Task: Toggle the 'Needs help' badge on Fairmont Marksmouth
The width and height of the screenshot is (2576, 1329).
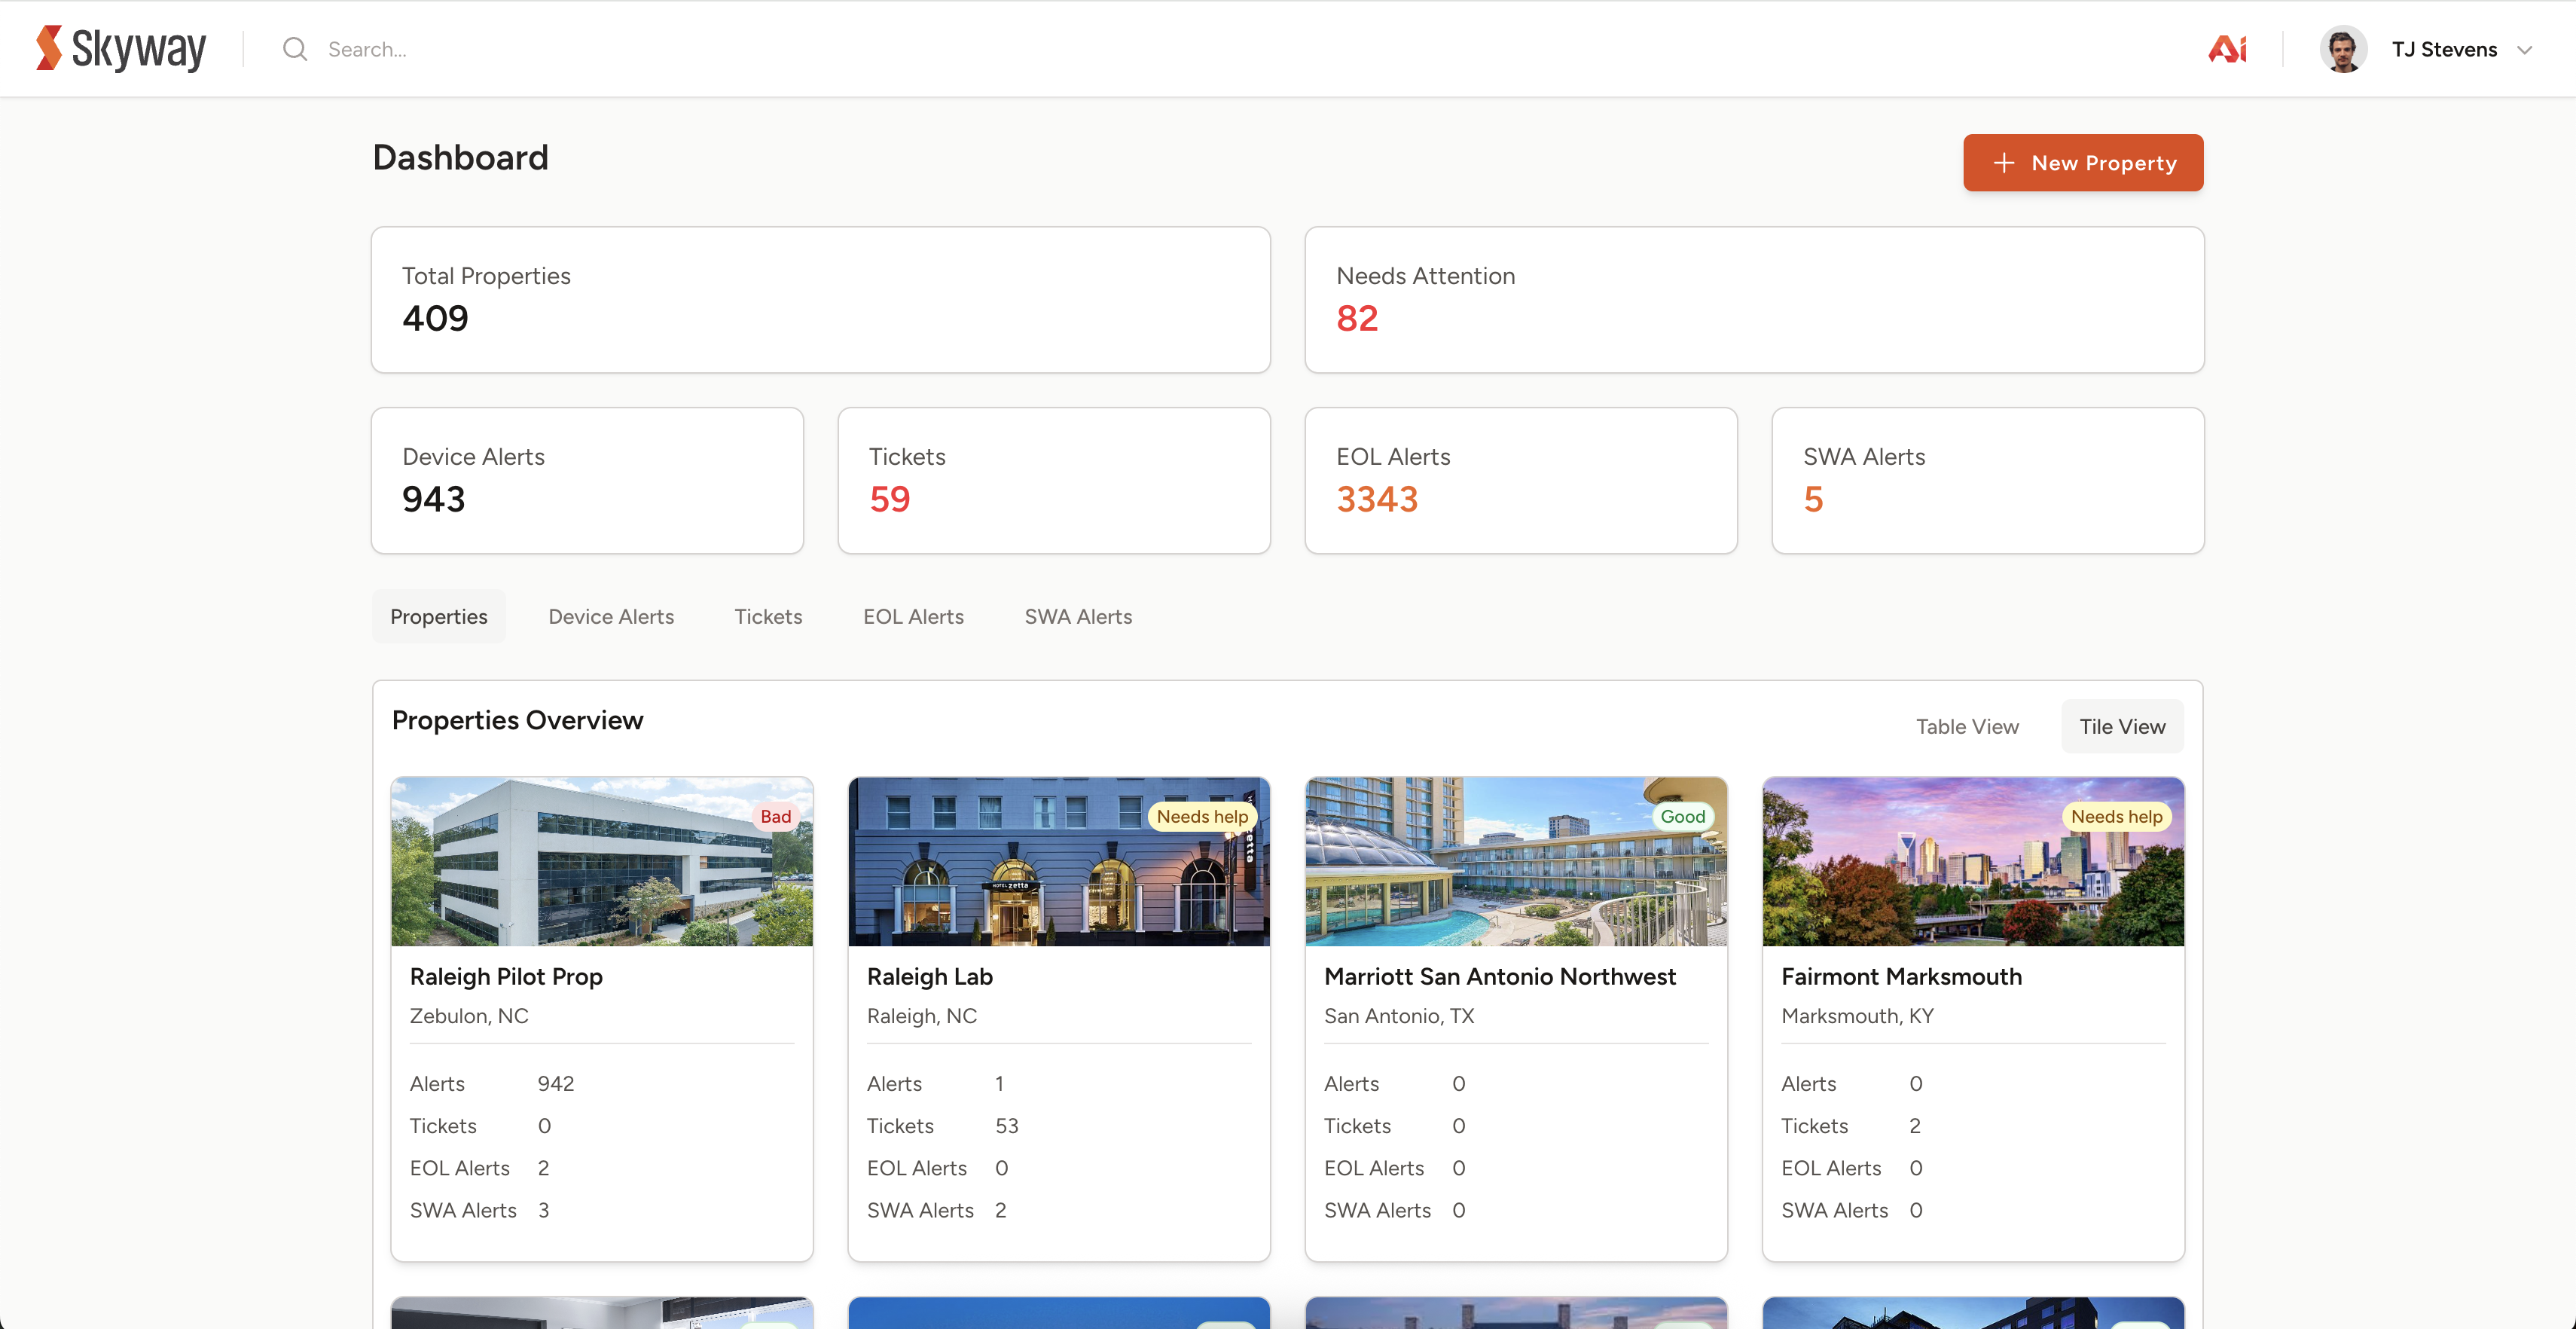Action: pyautogui.click(x=2116, y=816)
